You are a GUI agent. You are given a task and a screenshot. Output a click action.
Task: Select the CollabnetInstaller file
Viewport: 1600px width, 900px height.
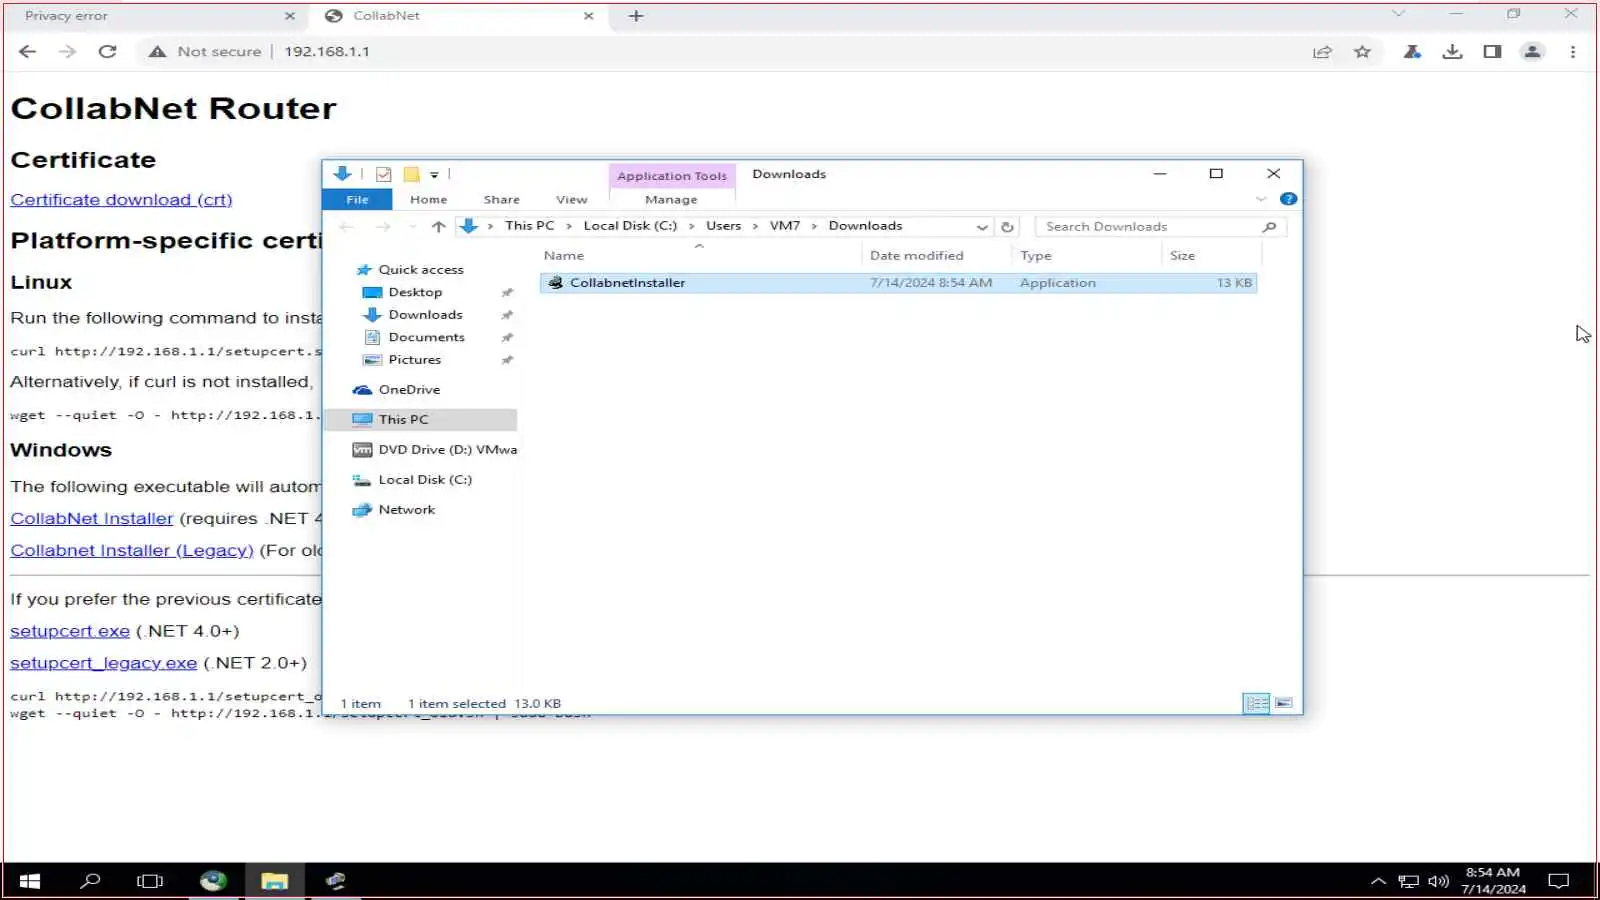click(x=898, y=283)
